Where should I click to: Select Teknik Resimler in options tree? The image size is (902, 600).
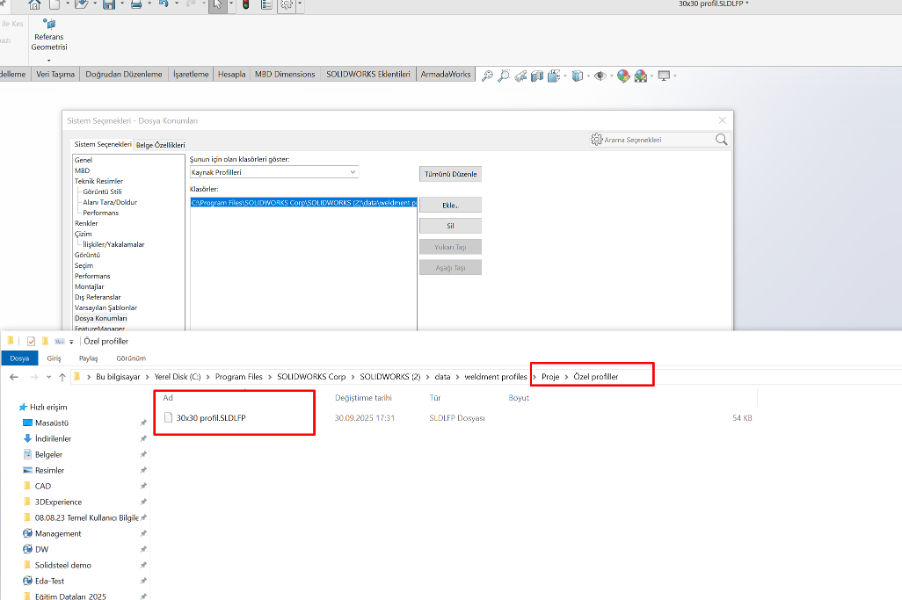[99, 181]
